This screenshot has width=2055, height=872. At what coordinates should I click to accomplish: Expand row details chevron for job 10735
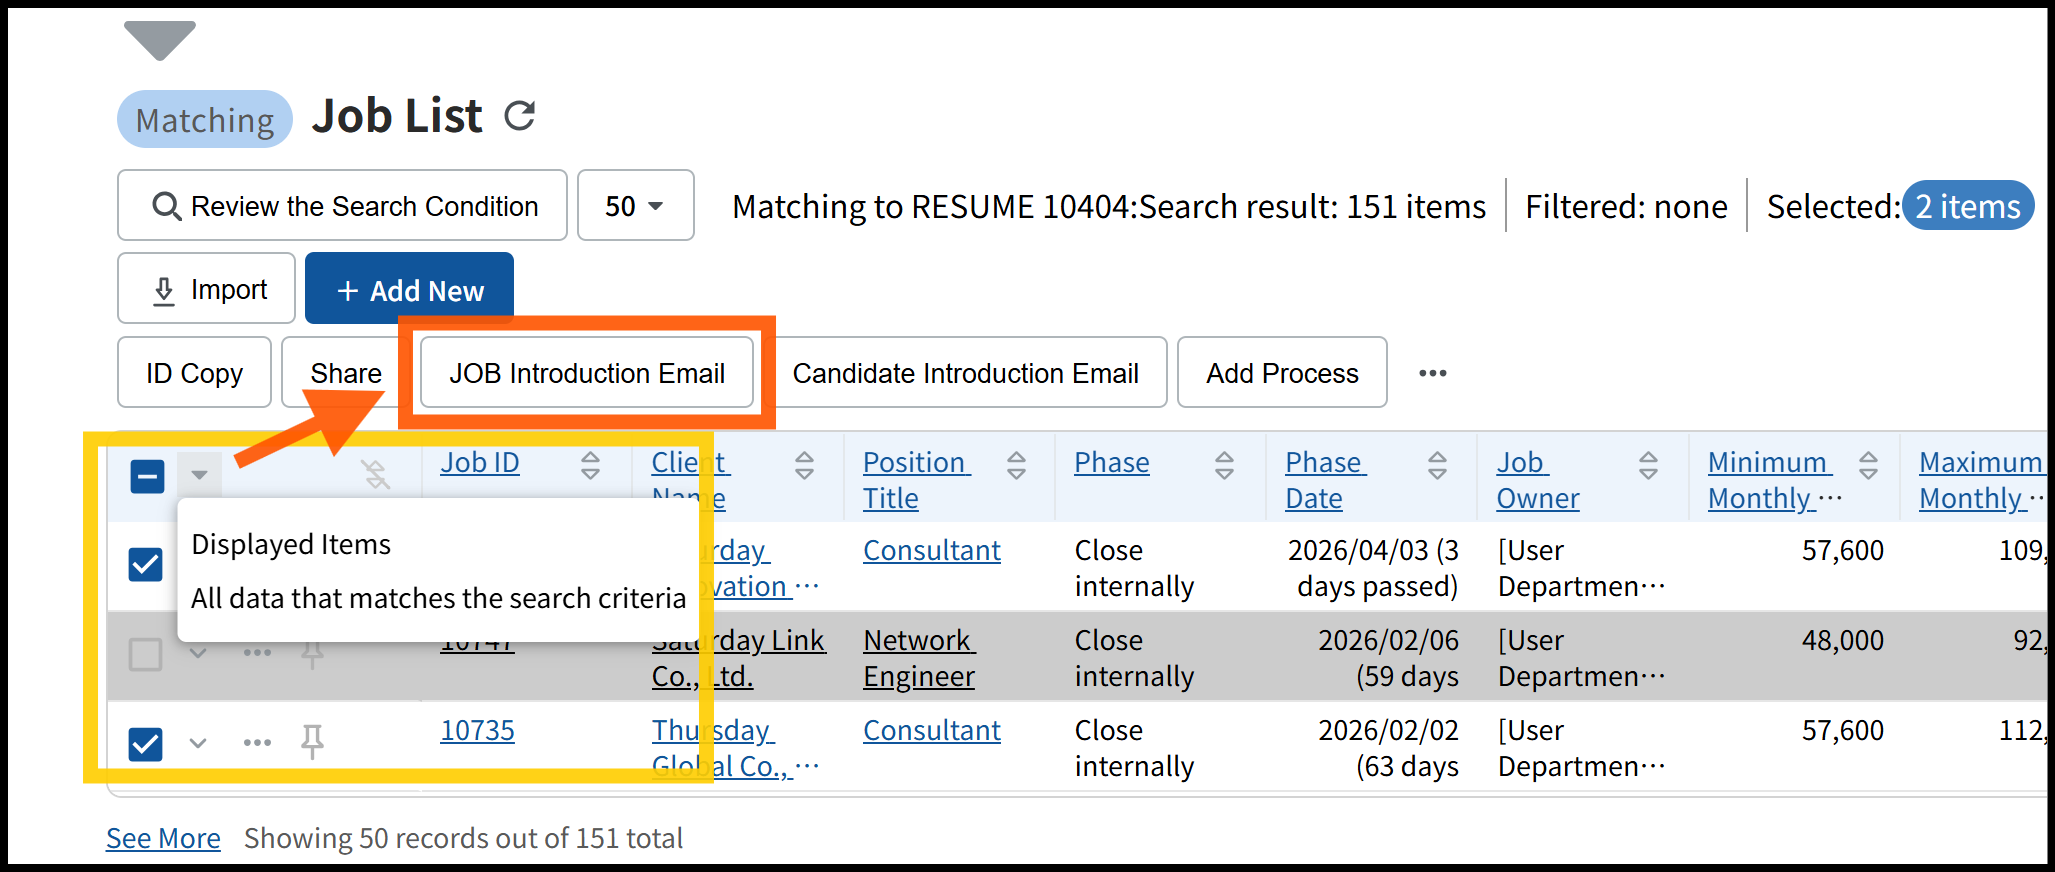click(198, 743)
